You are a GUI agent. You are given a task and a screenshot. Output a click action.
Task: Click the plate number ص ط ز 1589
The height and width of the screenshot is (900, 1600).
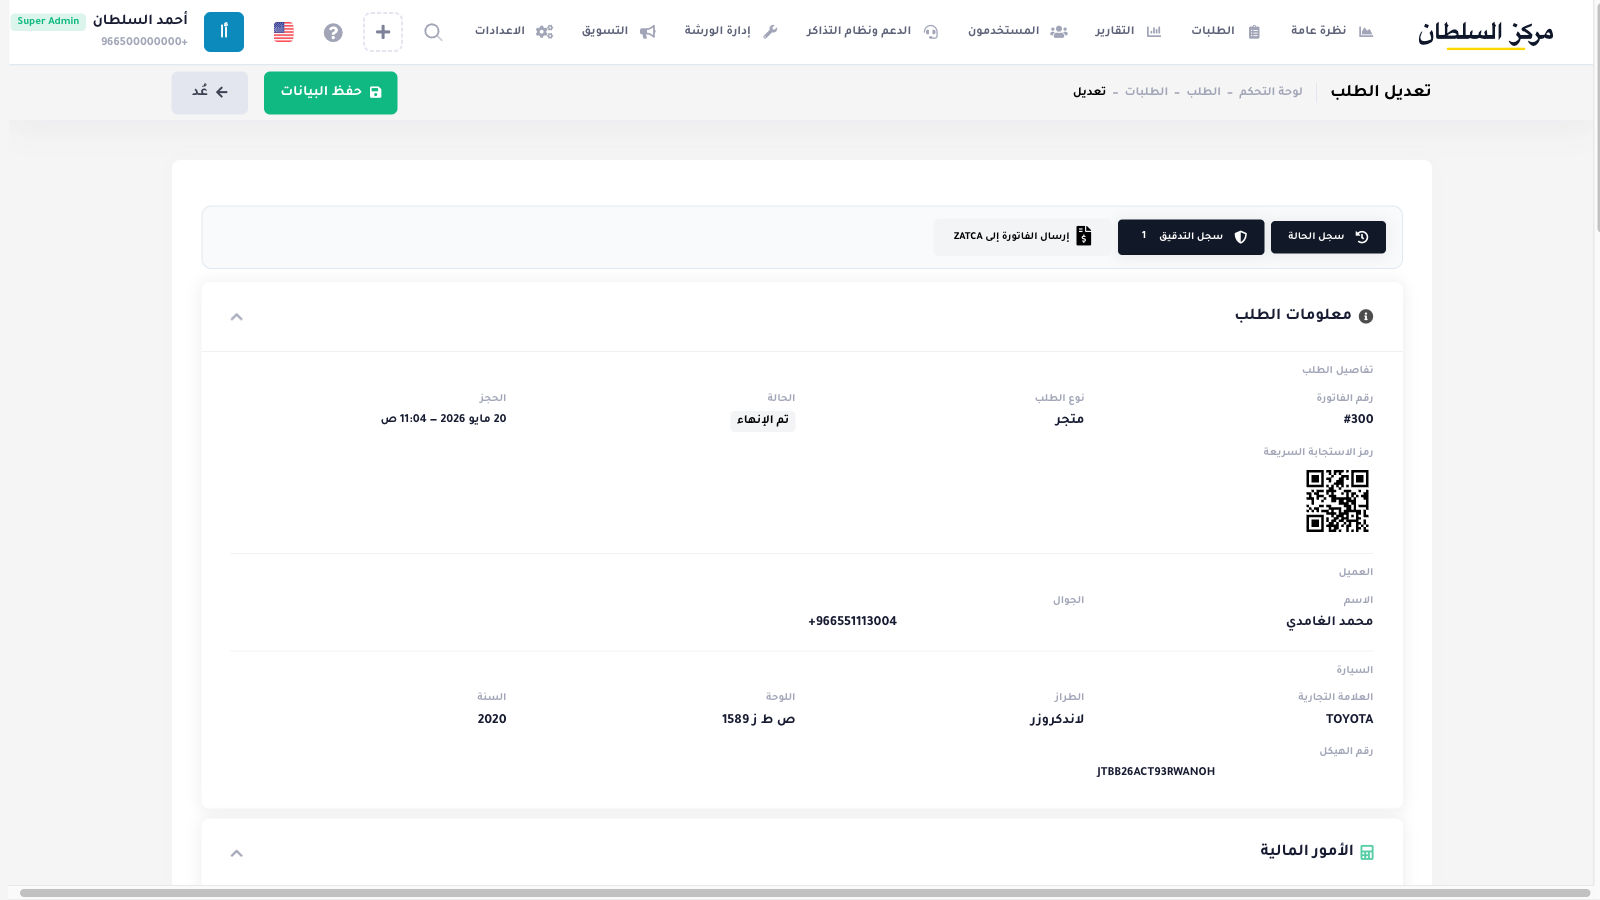[x=758, y=720]
